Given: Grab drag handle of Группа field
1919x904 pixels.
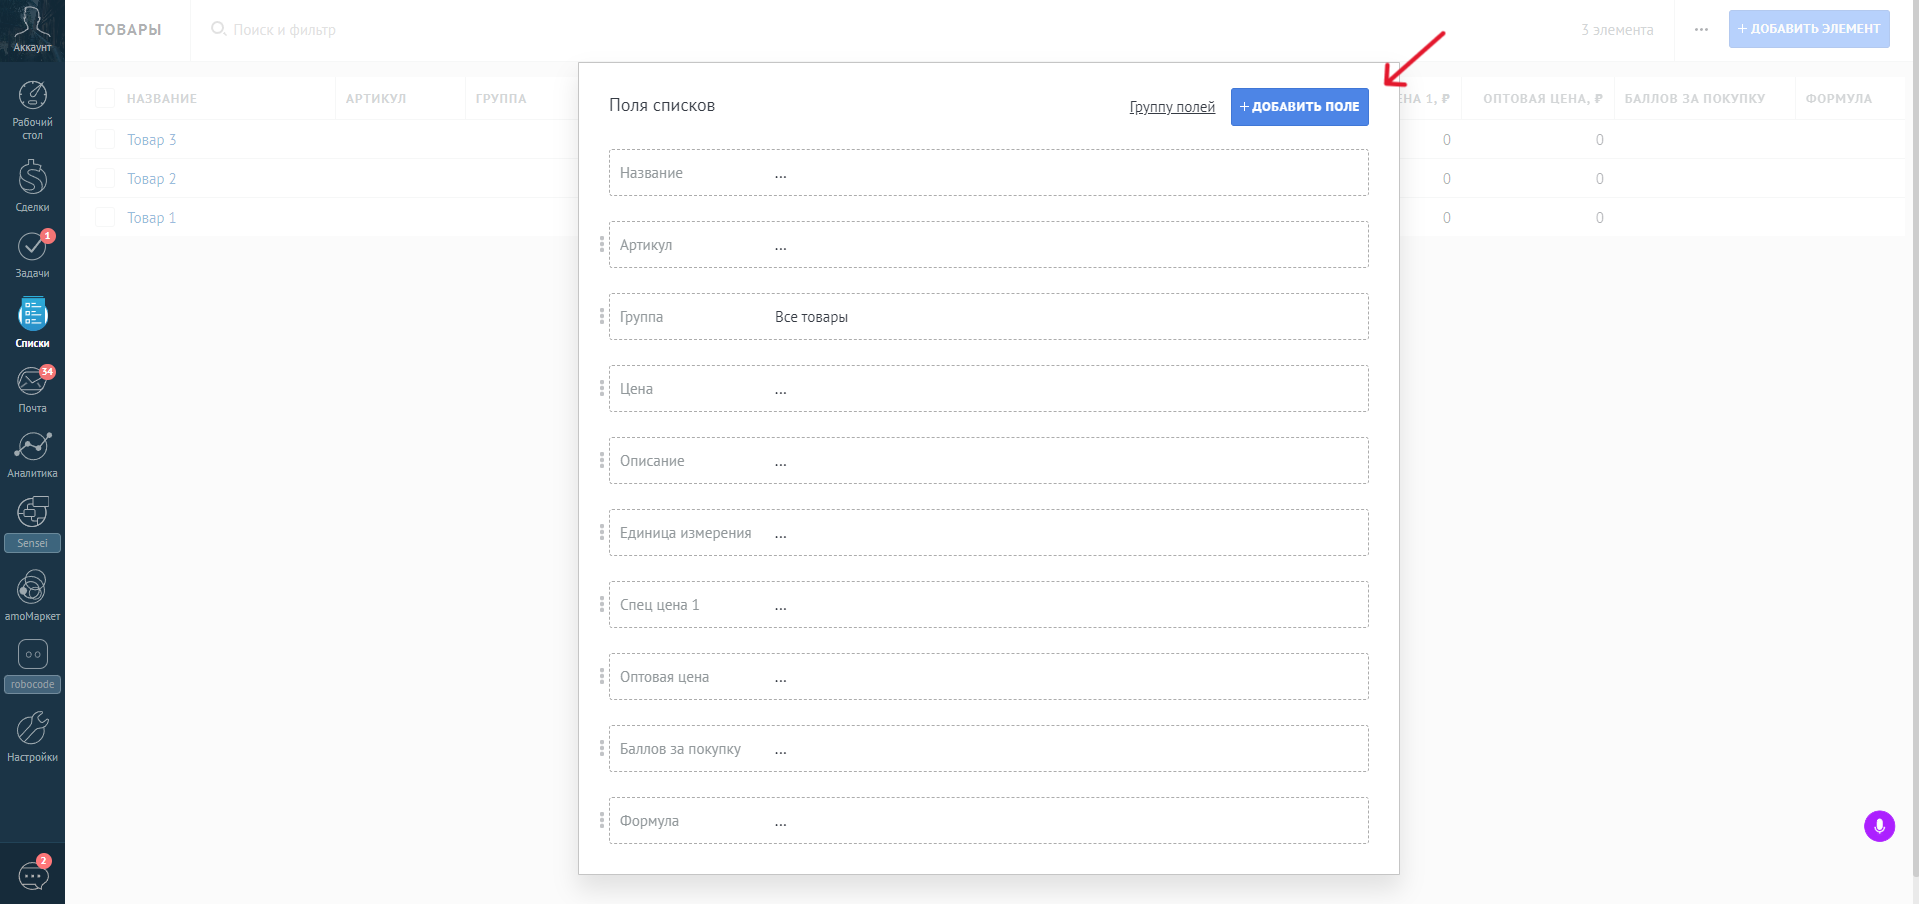Looking at the screenshot, I should pyautogui.click(x=601, y=316).
